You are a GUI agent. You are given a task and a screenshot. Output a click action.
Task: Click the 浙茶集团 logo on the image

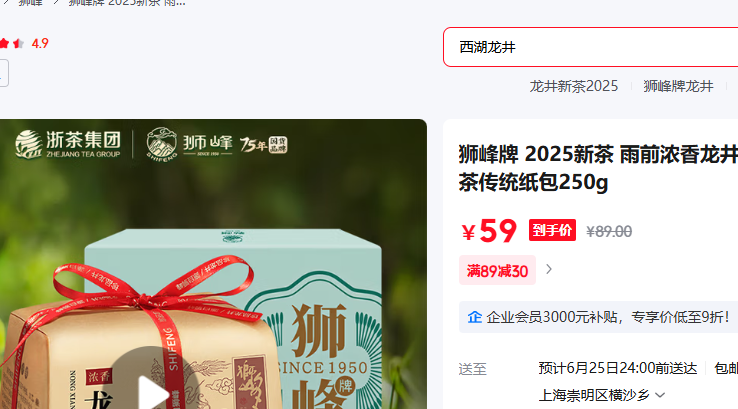68,144
